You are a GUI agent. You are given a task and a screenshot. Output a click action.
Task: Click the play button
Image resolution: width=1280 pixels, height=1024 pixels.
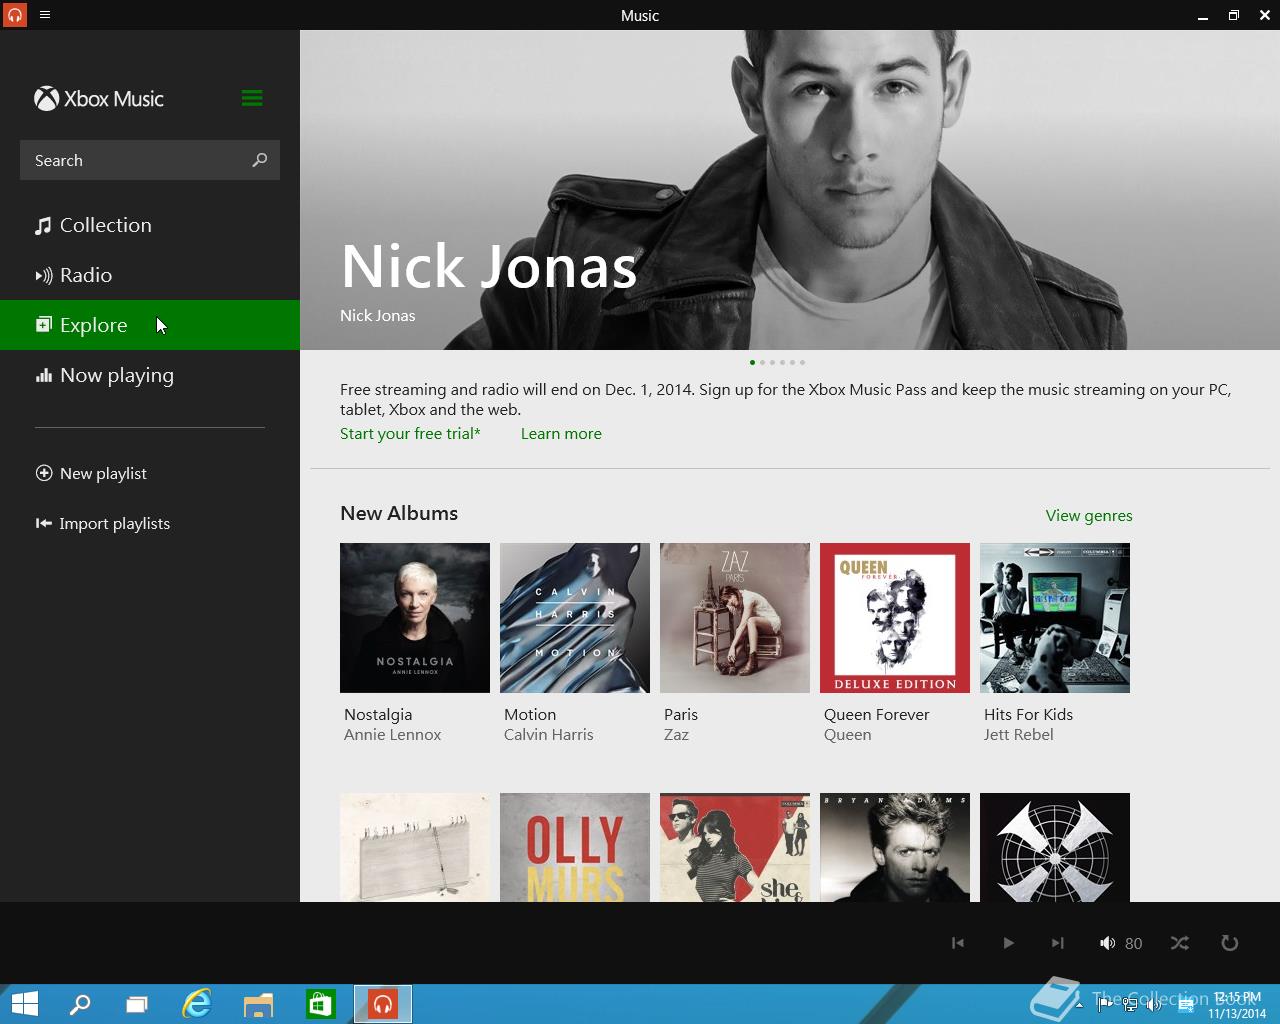(x=1008, y=943)
